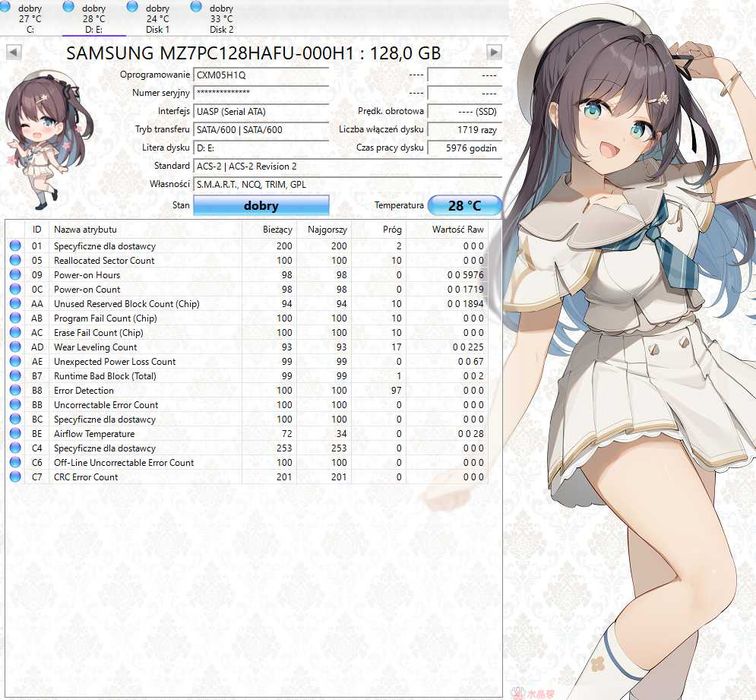Select 'Airflow Temperature' attribute name
756x700 pixels.
[94, 434]
